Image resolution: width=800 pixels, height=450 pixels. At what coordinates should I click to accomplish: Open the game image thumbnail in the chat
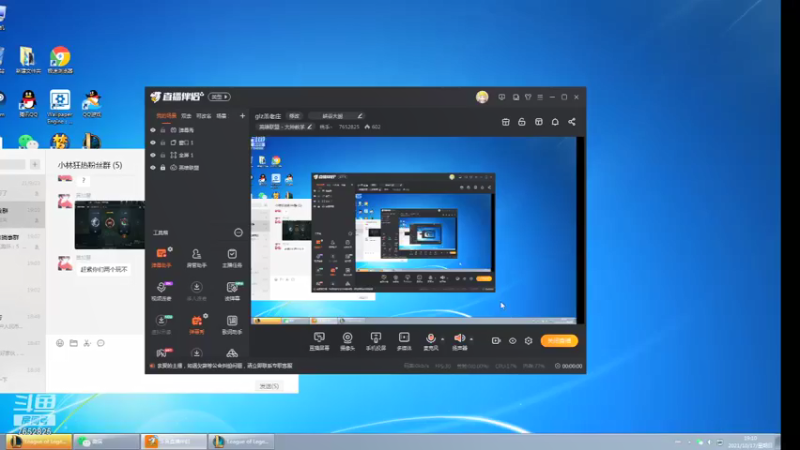(x=110, y=224)
